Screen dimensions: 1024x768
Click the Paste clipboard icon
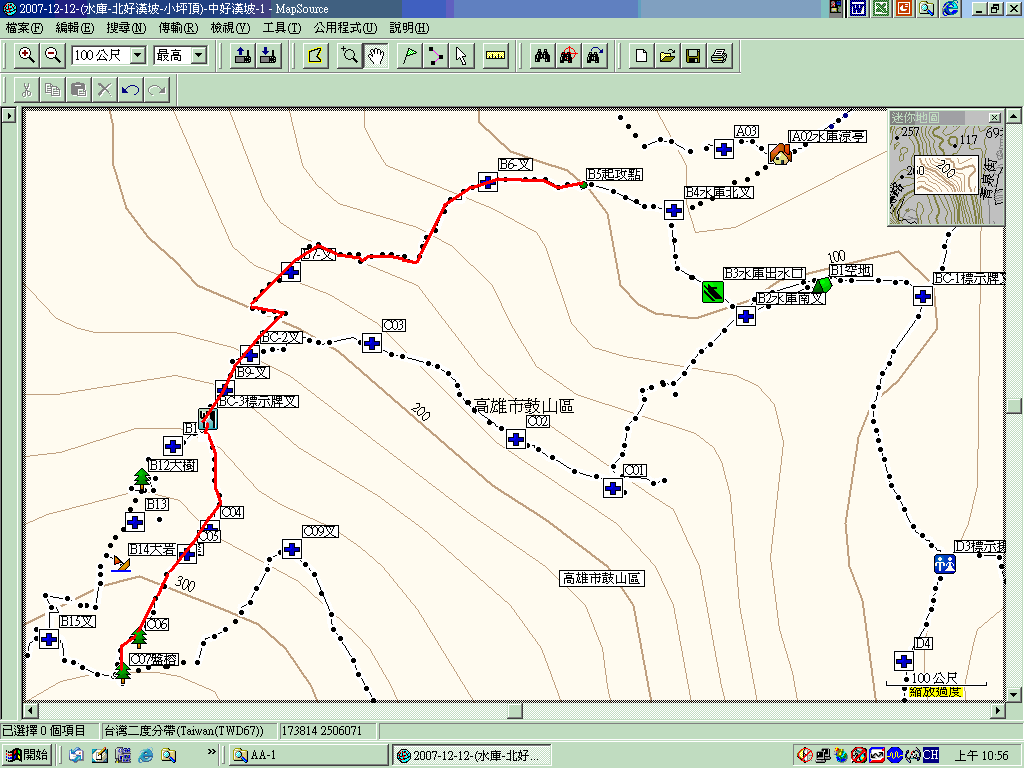coord(78,89)
